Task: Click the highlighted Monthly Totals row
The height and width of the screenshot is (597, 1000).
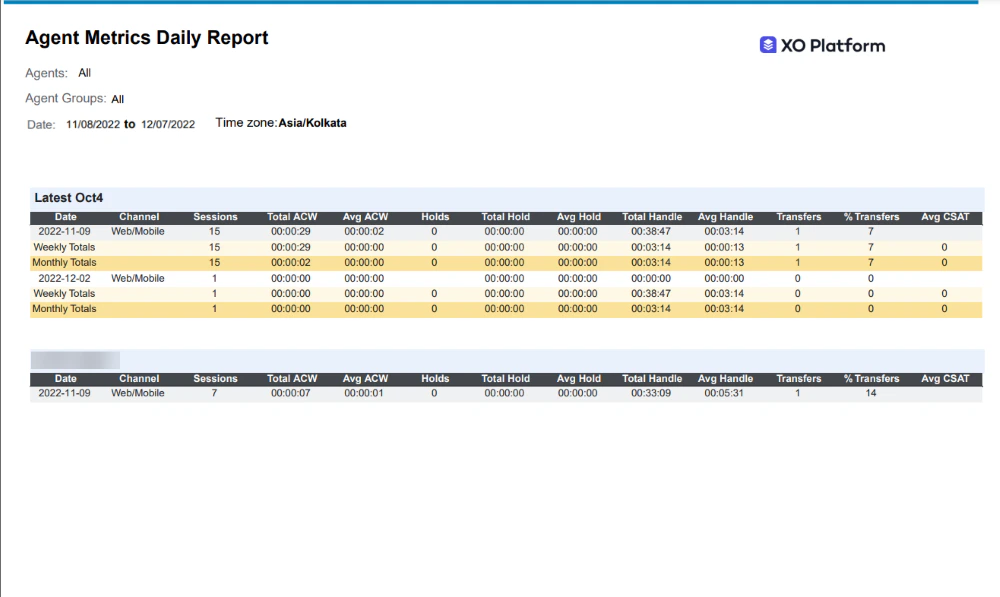Action: tap(64, 262)
